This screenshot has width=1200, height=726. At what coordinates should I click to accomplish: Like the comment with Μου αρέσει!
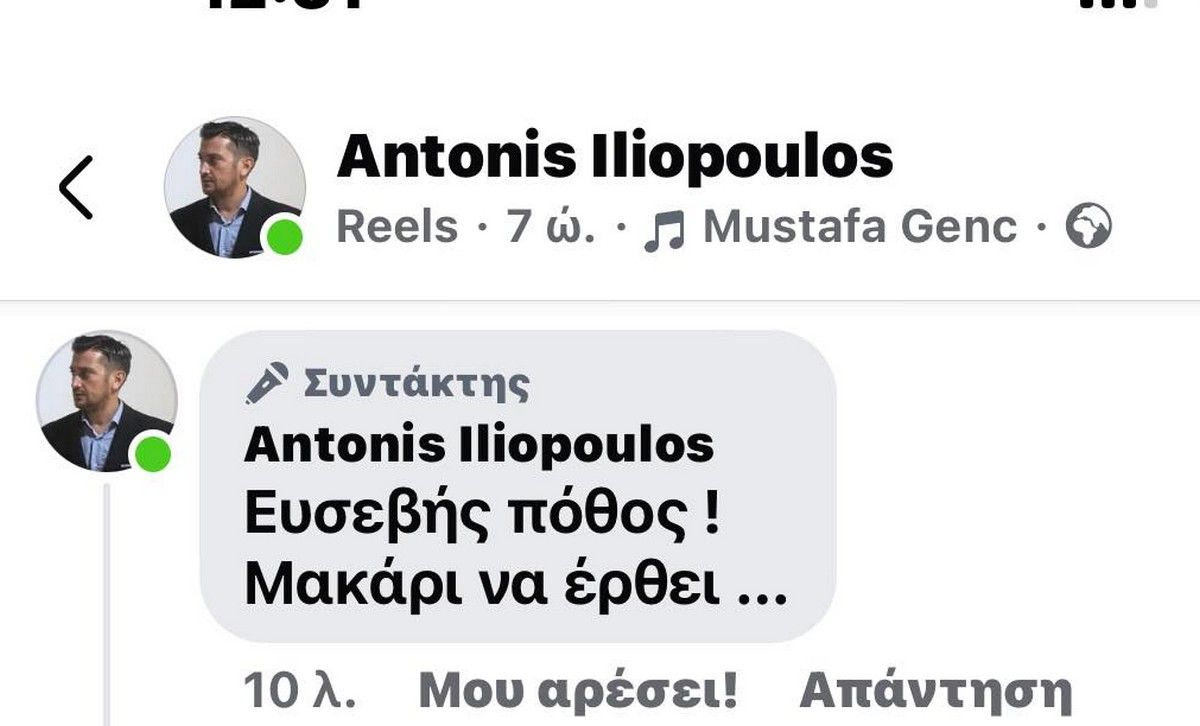point(579,691)
